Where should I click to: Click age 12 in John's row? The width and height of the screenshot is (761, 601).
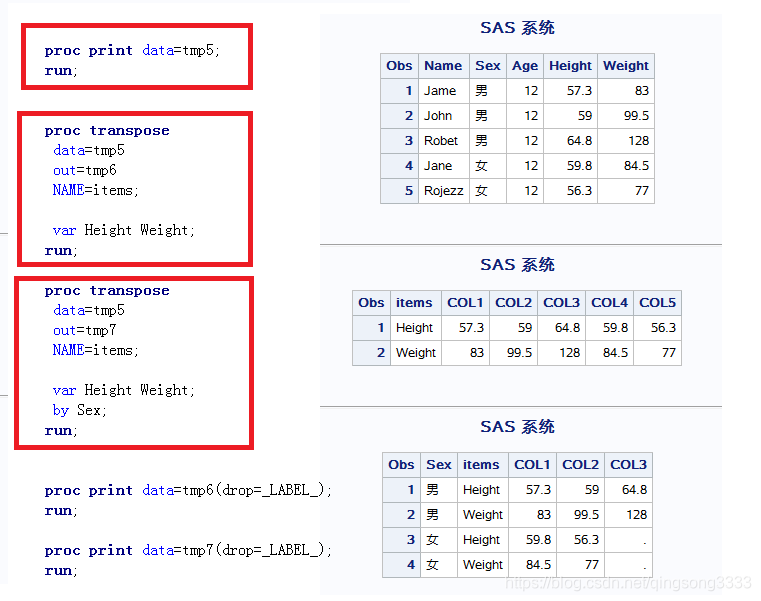(x=525, y=116)
